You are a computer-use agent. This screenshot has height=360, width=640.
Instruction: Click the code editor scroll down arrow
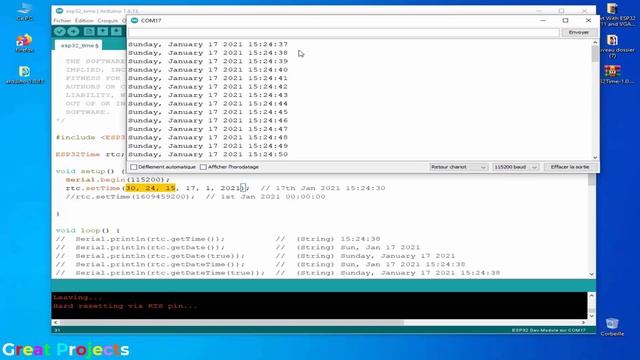coord(591,274)
